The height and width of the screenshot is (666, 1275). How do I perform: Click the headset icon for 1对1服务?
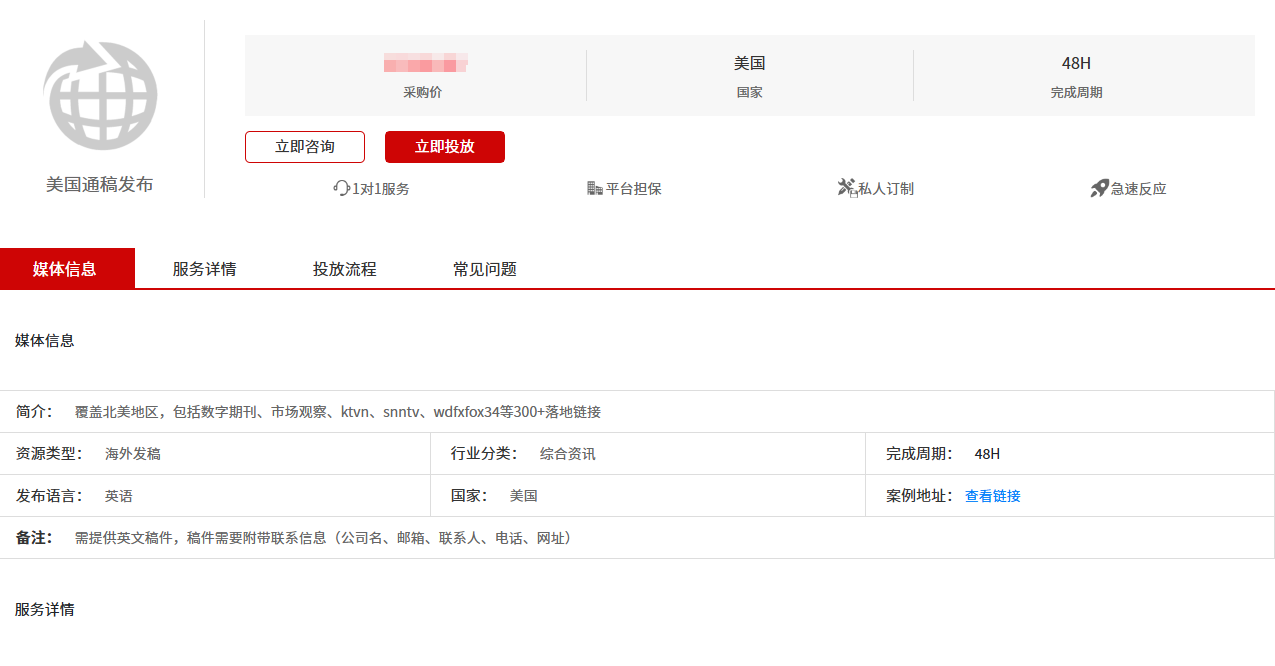341,188
